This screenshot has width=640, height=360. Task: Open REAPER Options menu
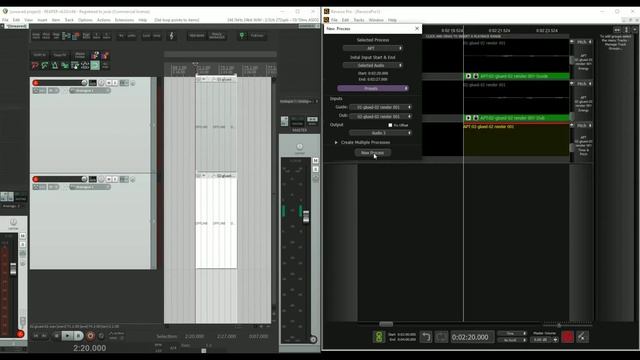tap(85, 20)
